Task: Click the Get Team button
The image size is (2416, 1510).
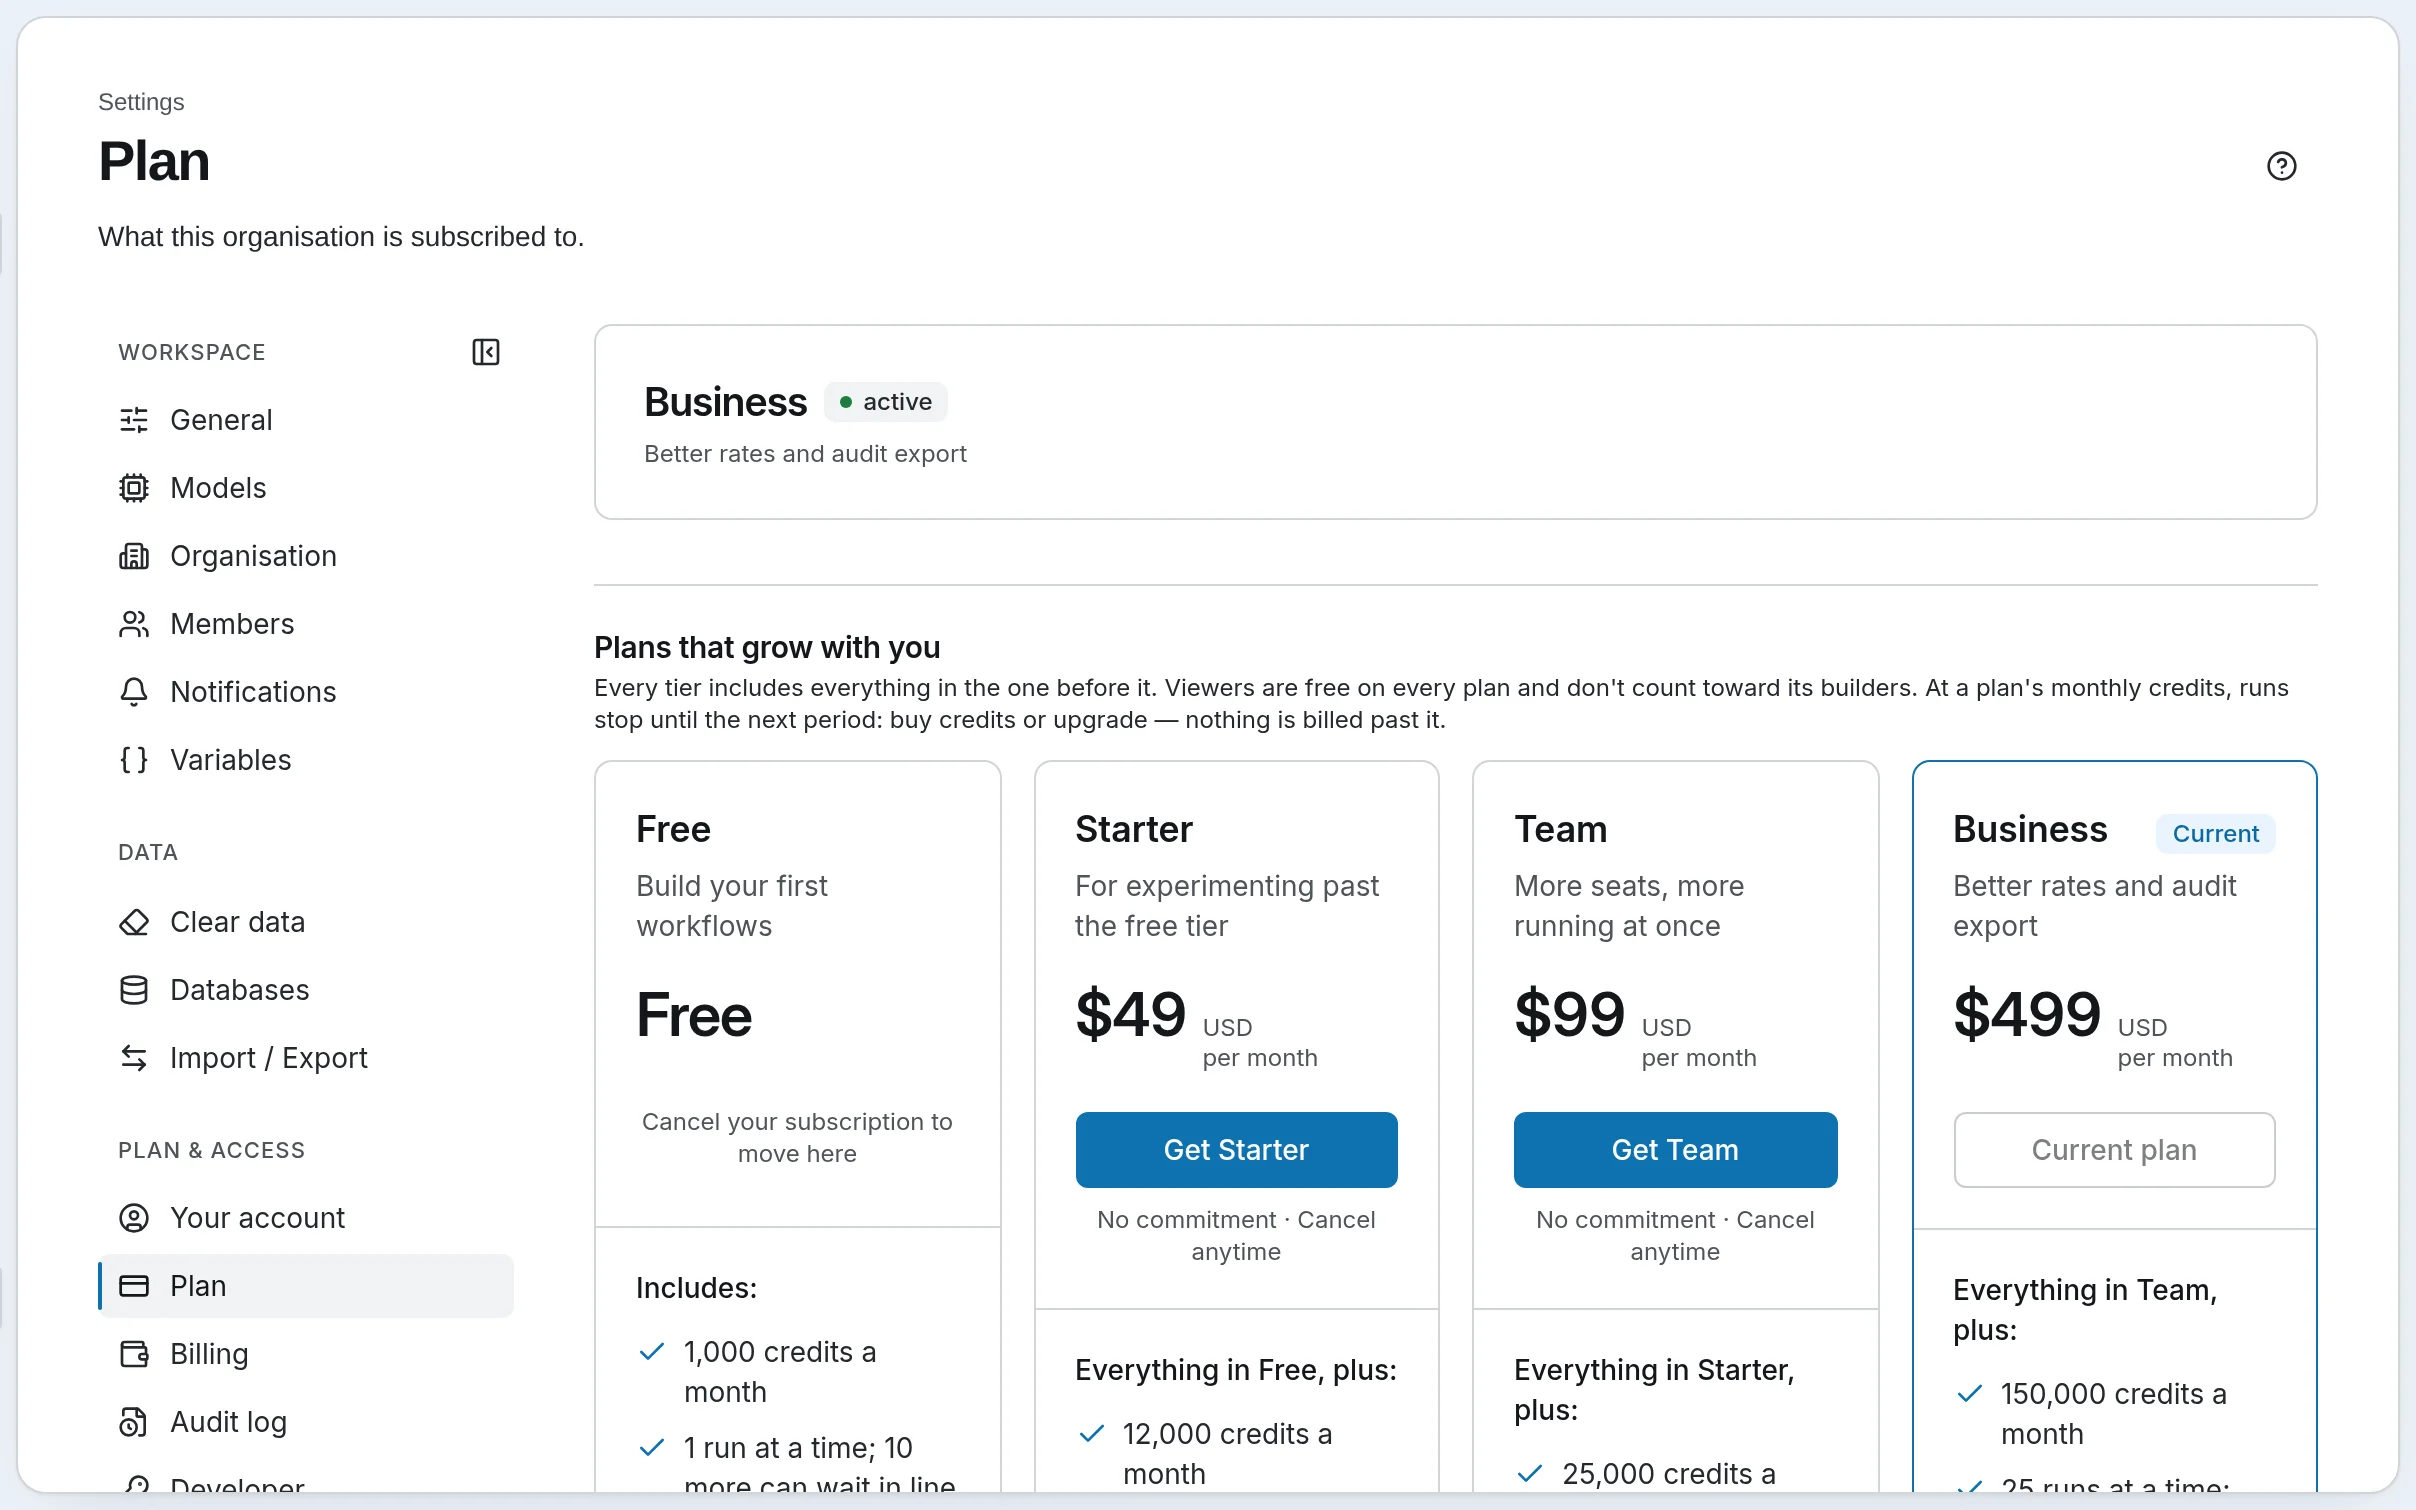Action: tap(1675, 1150)
